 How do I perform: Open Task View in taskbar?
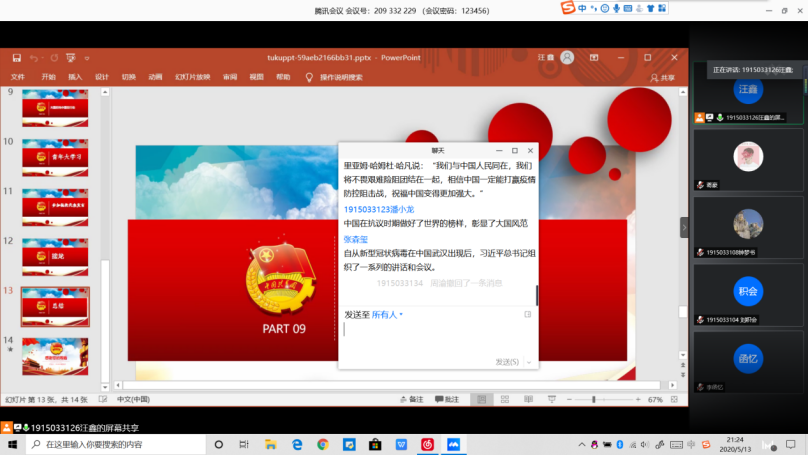pos(244,444)
